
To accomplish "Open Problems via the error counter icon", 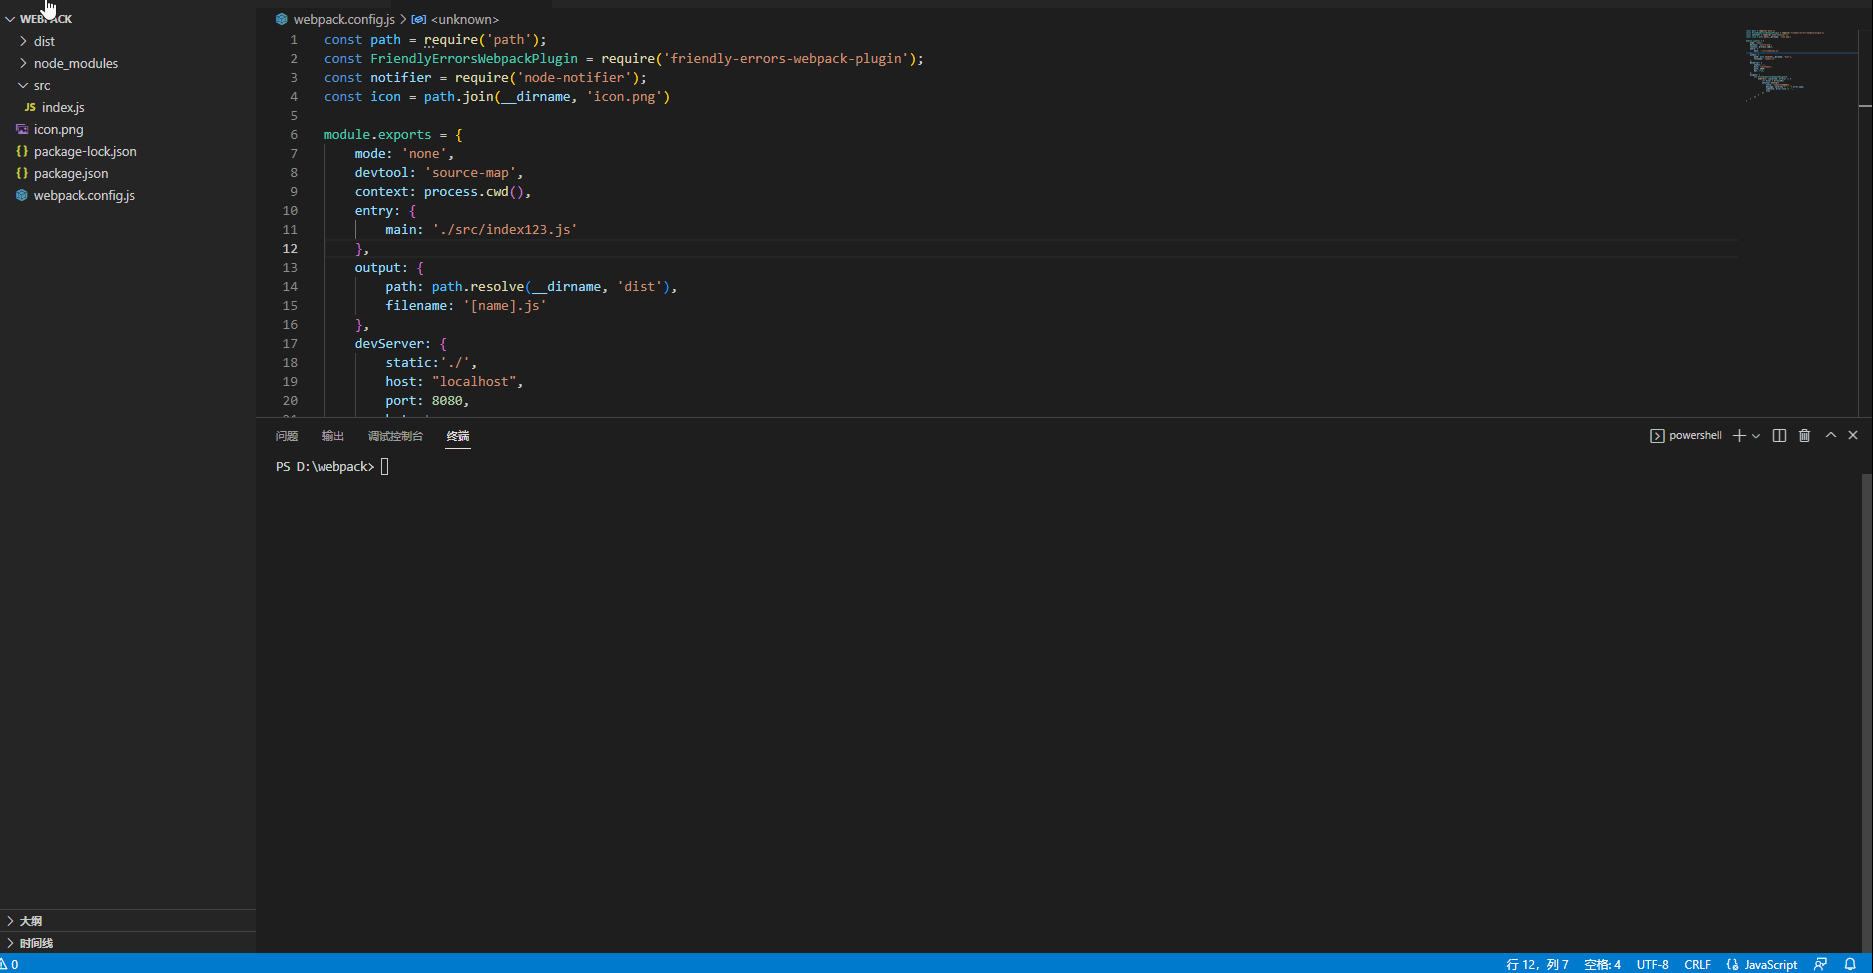I will click(x=12, y=964).
